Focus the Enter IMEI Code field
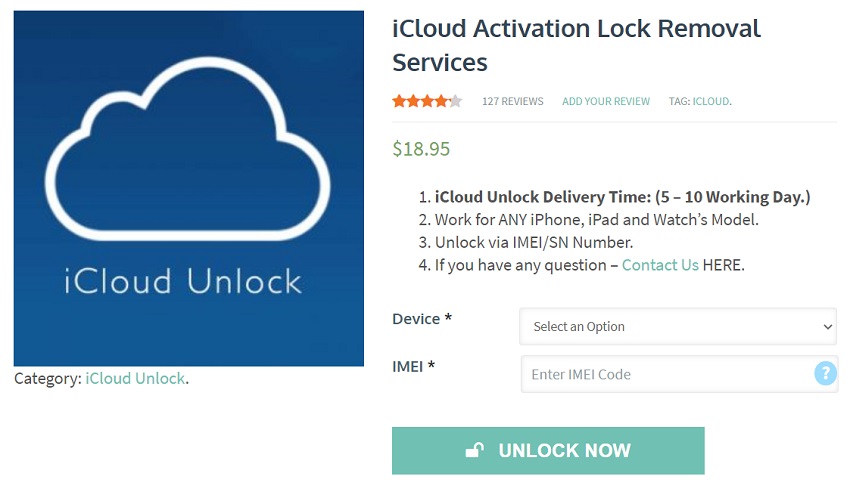Screen dimensions: 850x501 pos(679,374)
